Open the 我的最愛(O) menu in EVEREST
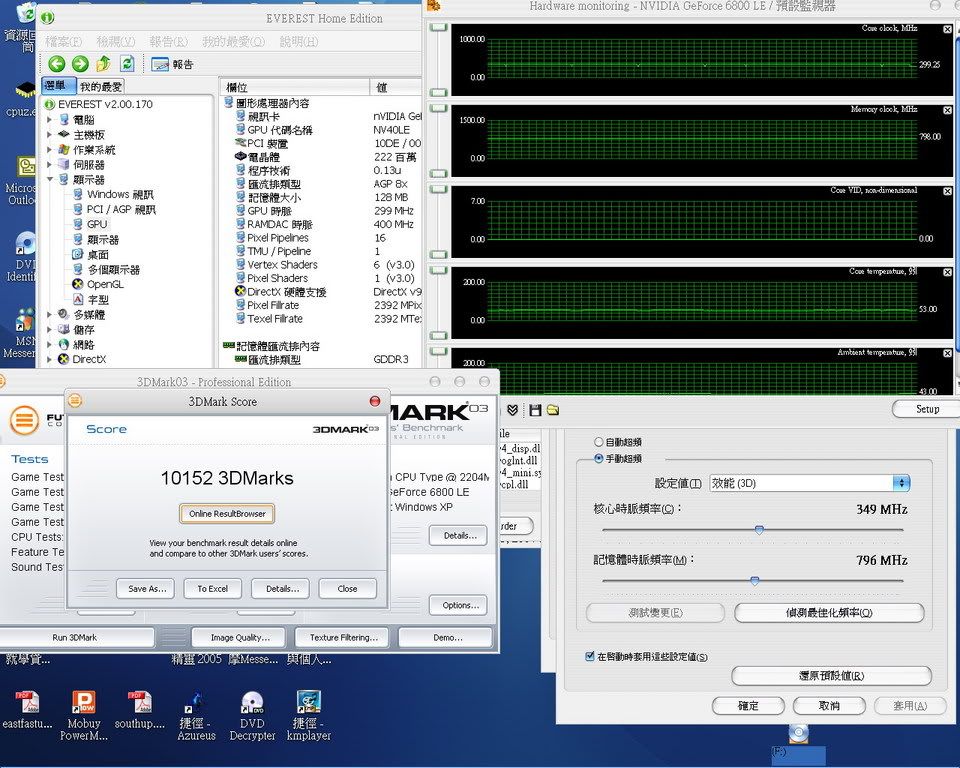Viewport: 960px width, 768px height. pyautogui.click(x=233, y=42)
